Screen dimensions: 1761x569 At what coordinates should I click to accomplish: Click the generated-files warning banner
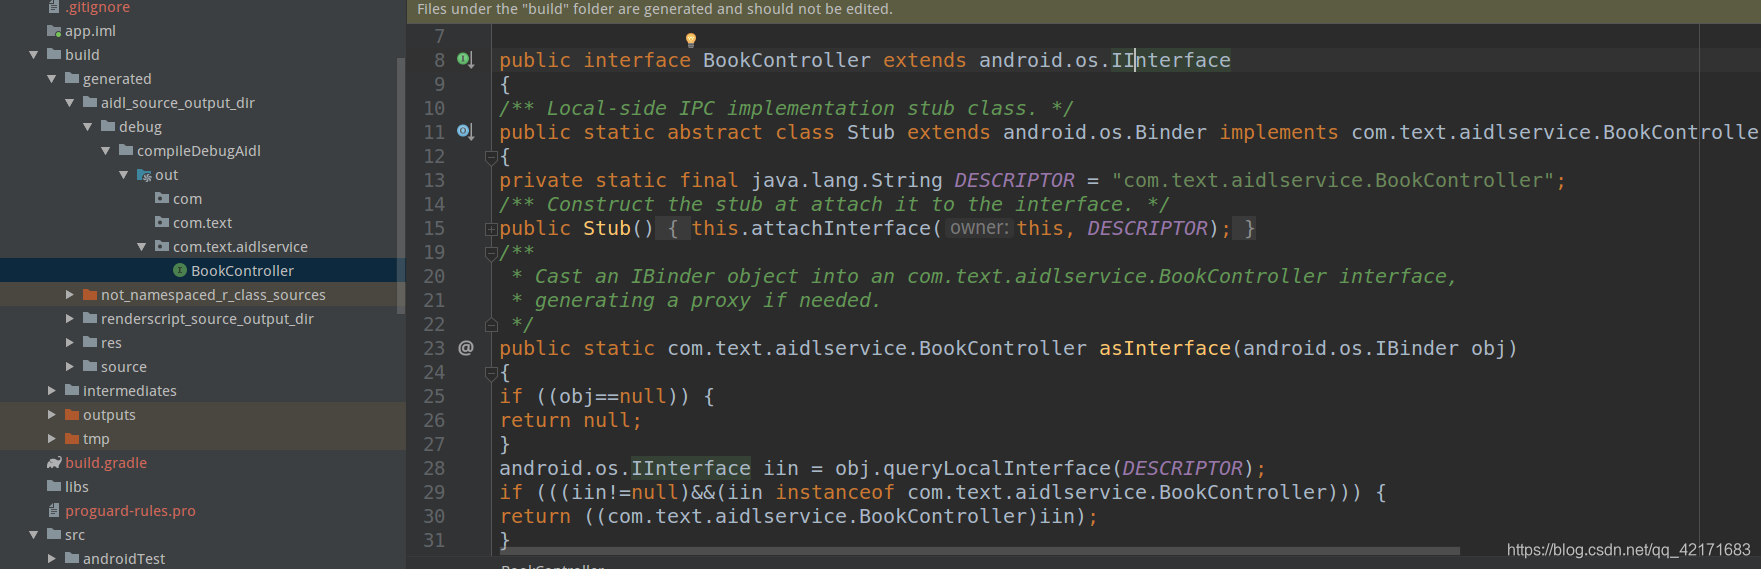pyautogui.click(x=1084, y=10)
